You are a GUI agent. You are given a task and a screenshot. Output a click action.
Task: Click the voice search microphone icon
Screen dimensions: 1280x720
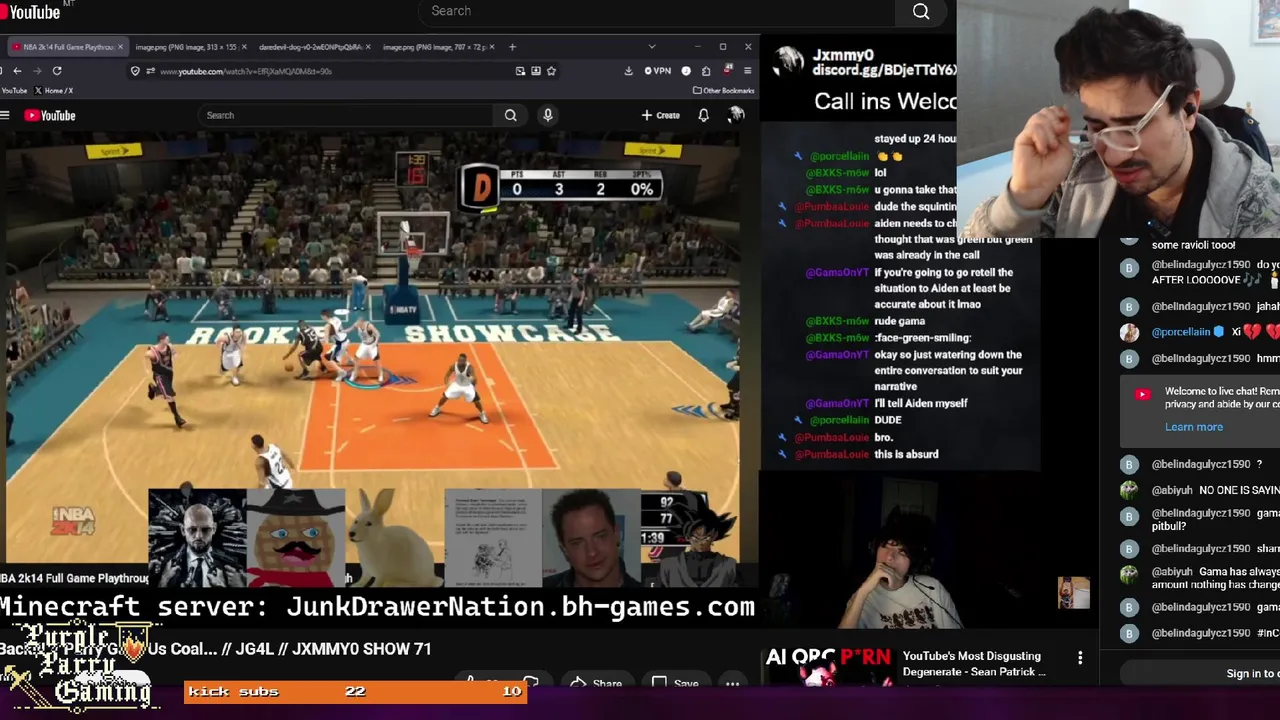[547, 115]
